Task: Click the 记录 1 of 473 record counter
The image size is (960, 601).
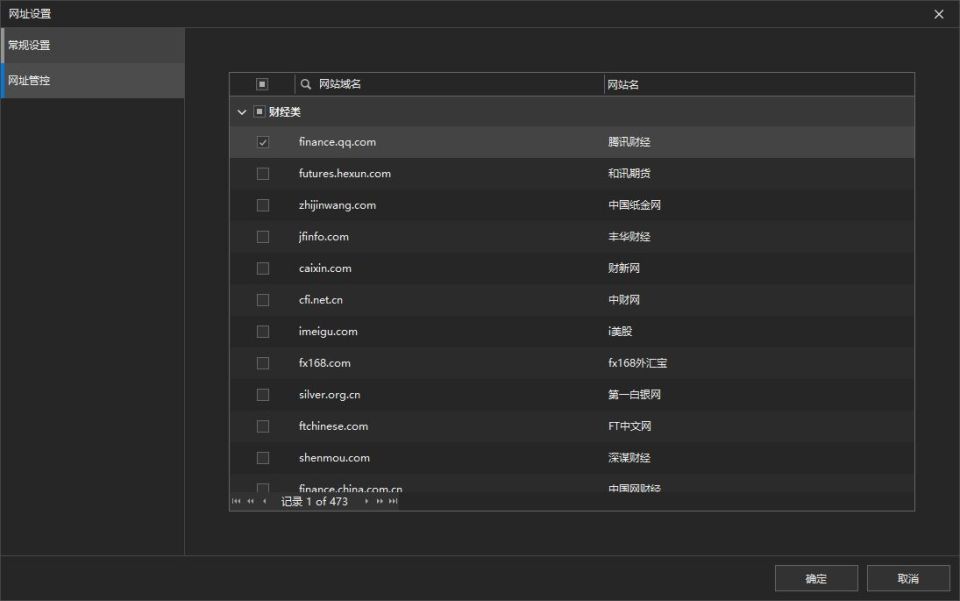Action: [x=314, y=501]
